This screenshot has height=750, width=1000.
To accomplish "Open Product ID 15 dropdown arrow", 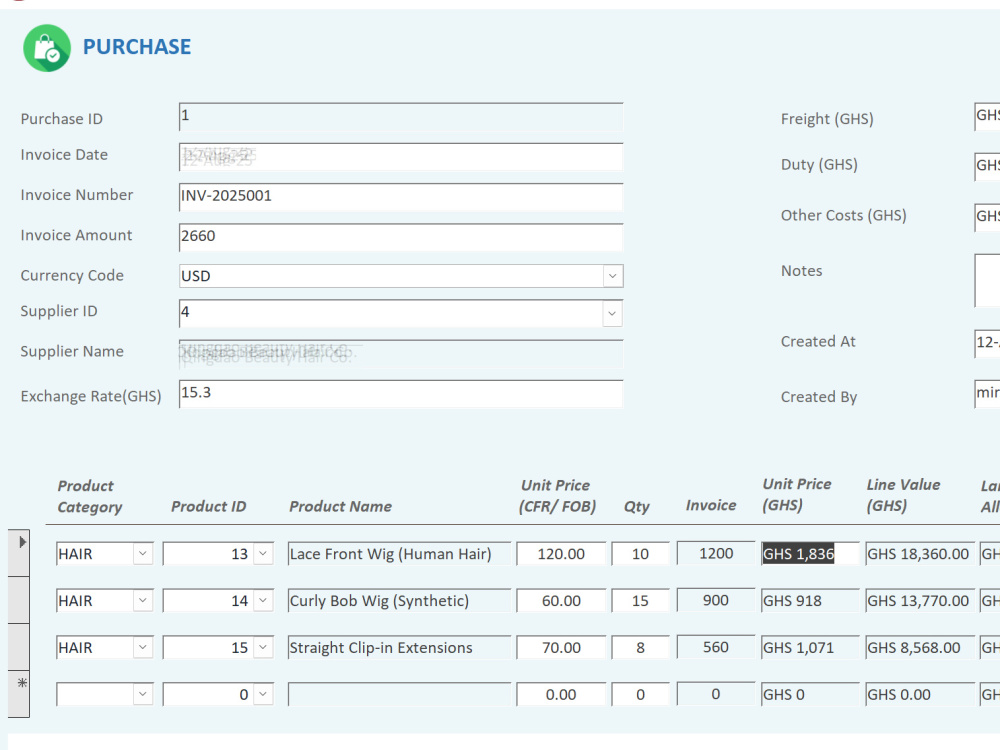I will click(263, 647).
